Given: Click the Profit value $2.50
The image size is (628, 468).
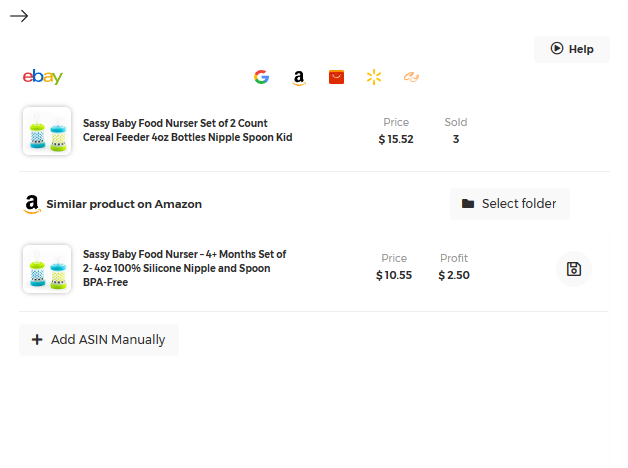Looking at the screenshot, I should [x=454, y=275].
